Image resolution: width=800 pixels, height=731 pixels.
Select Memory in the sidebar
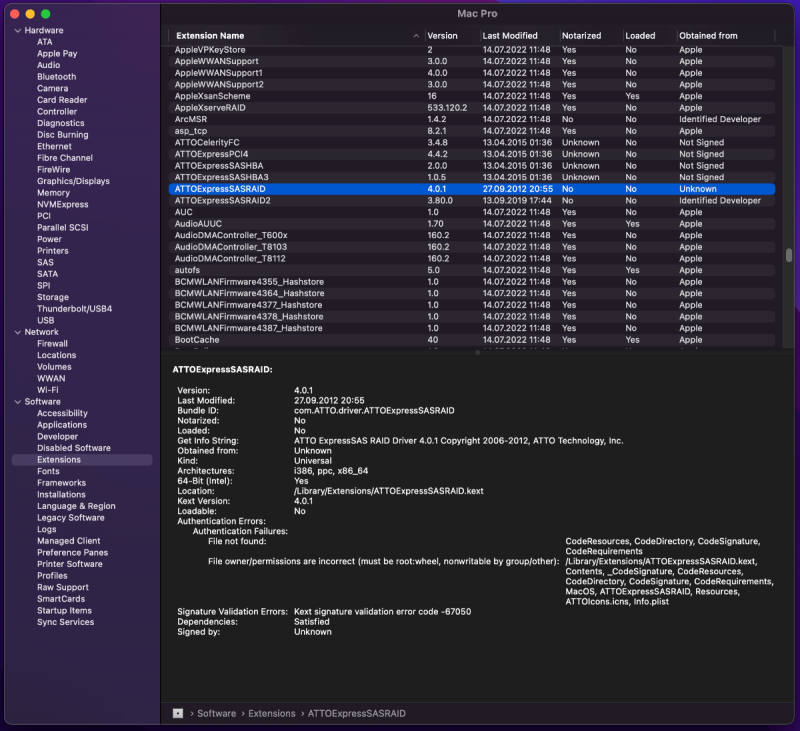(x=53, y=193)
